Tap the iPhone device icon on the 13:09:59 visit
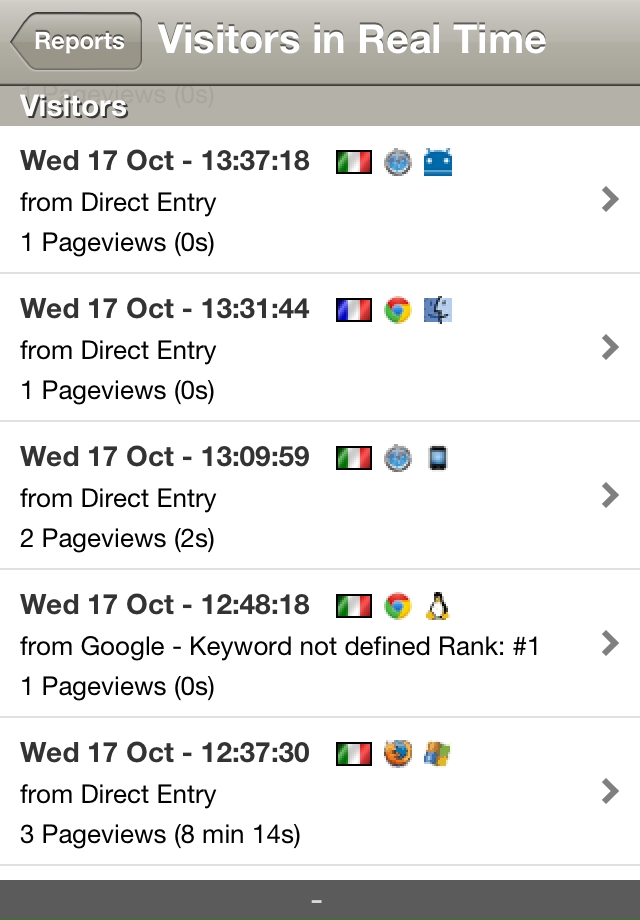640x920 pixels. tap(438, 458)
